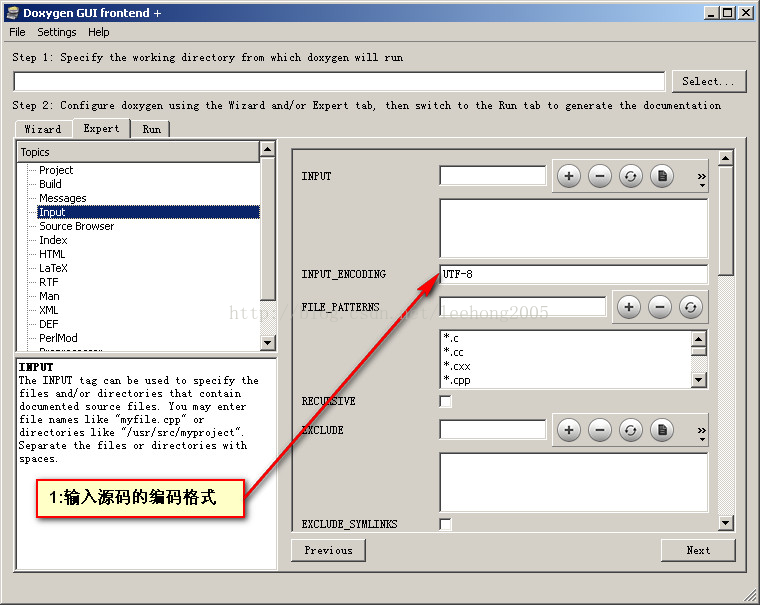The height and width of the screenshot is (605, 760).
Task: Select RTF topic
Action: point(48,282)
